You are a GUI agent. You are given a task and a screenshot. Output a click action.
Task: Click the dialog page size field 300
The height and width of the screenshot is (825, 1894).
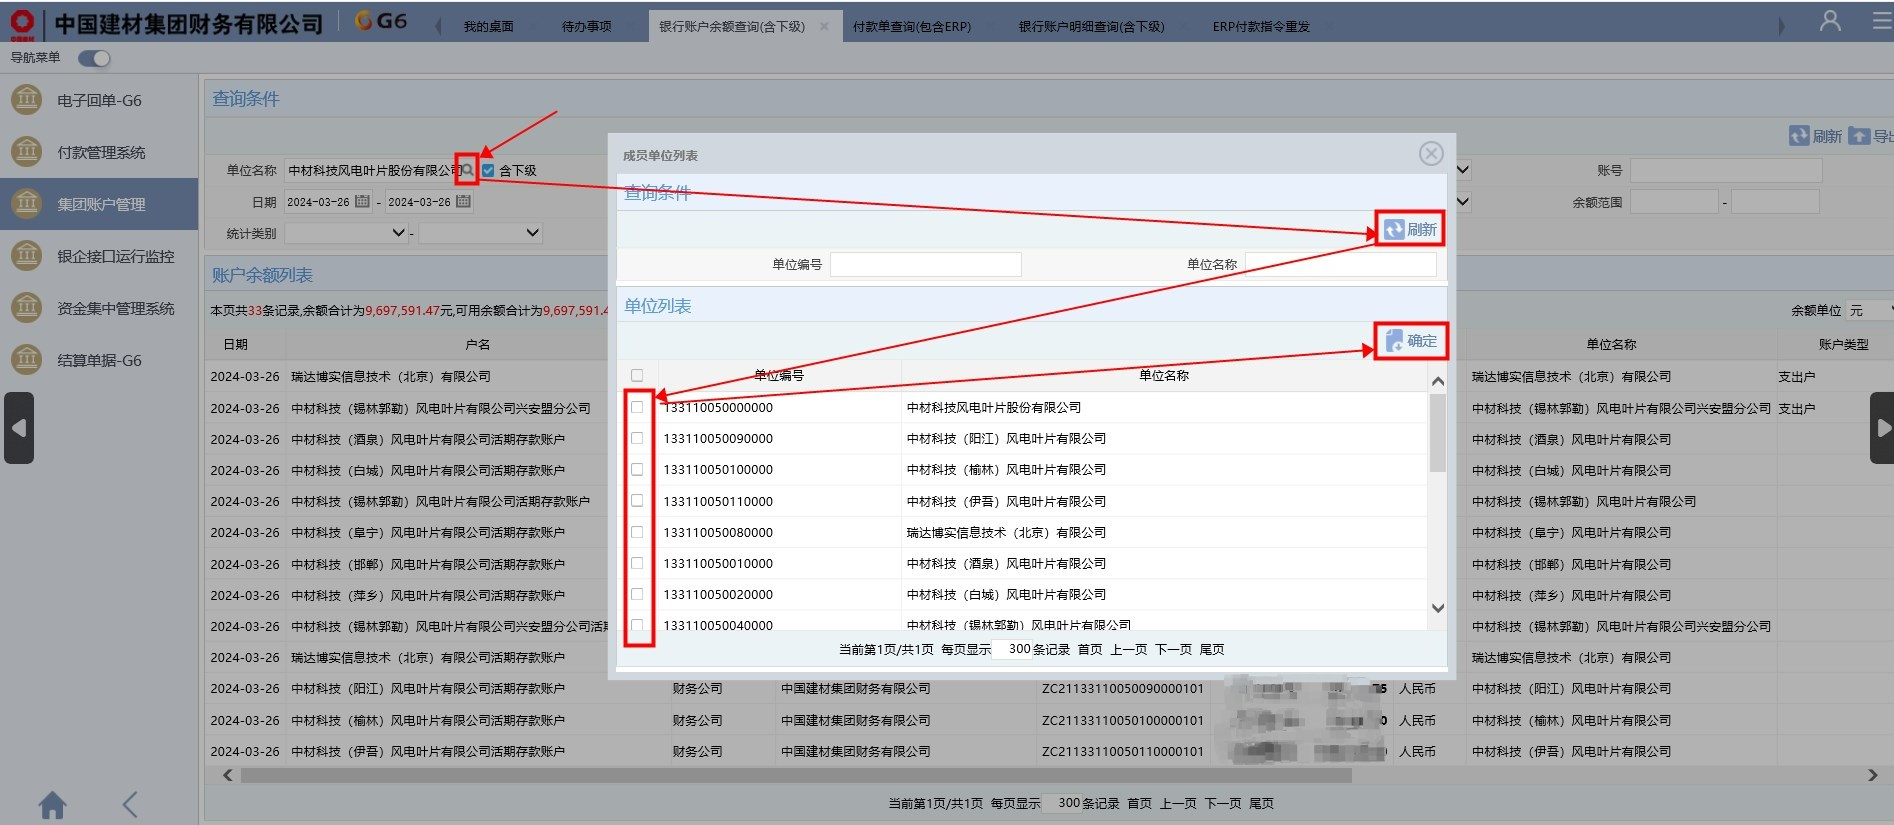pos(1012,650)
